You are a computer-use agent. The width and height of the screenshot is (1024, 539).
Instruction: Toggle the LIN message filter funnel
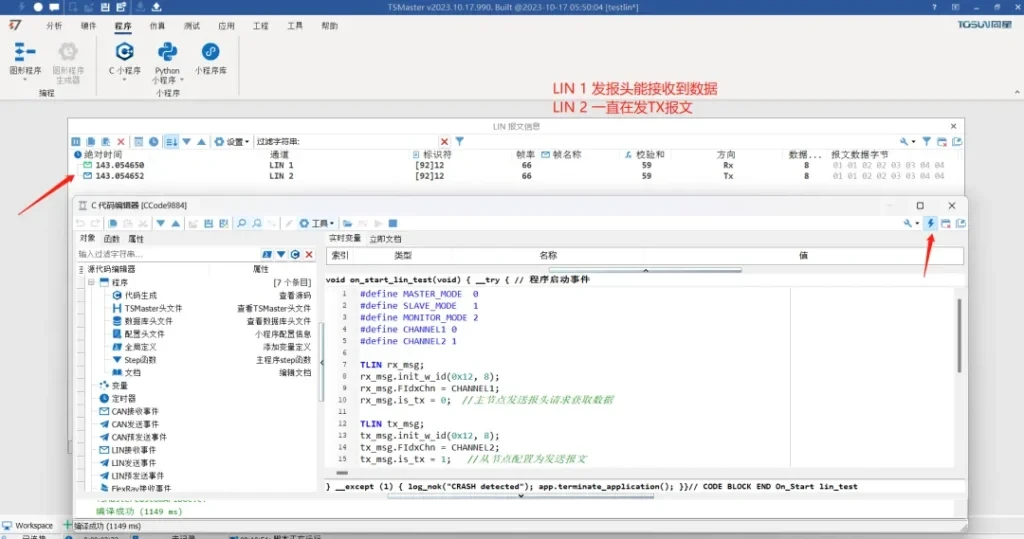point(460,142)
